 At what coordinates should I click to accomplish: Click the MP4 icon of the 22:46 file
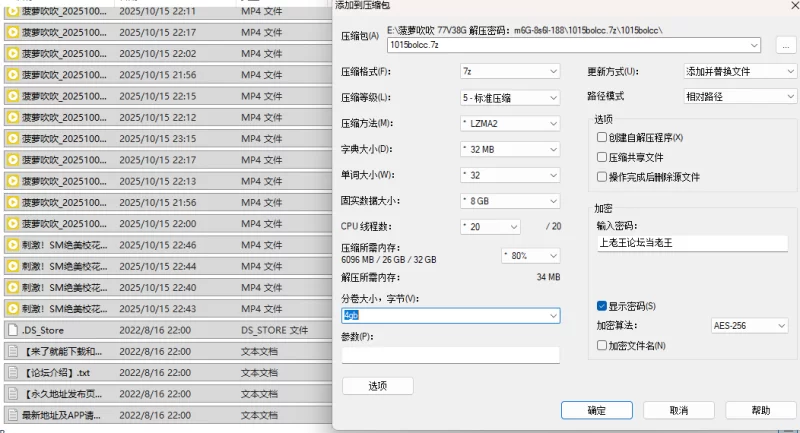pos(13,245)
